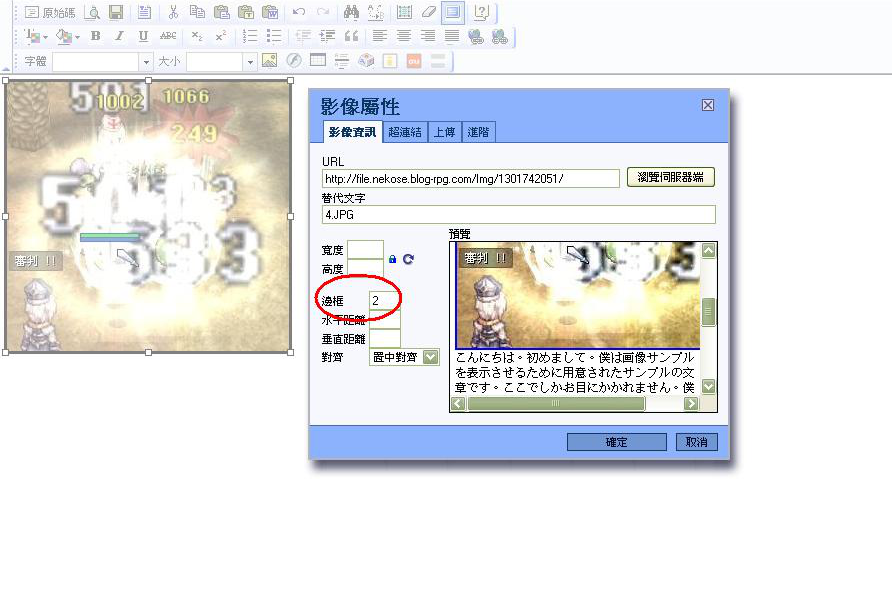Click the 替代文字 field containing 4.JPG

tap(518, 214)
